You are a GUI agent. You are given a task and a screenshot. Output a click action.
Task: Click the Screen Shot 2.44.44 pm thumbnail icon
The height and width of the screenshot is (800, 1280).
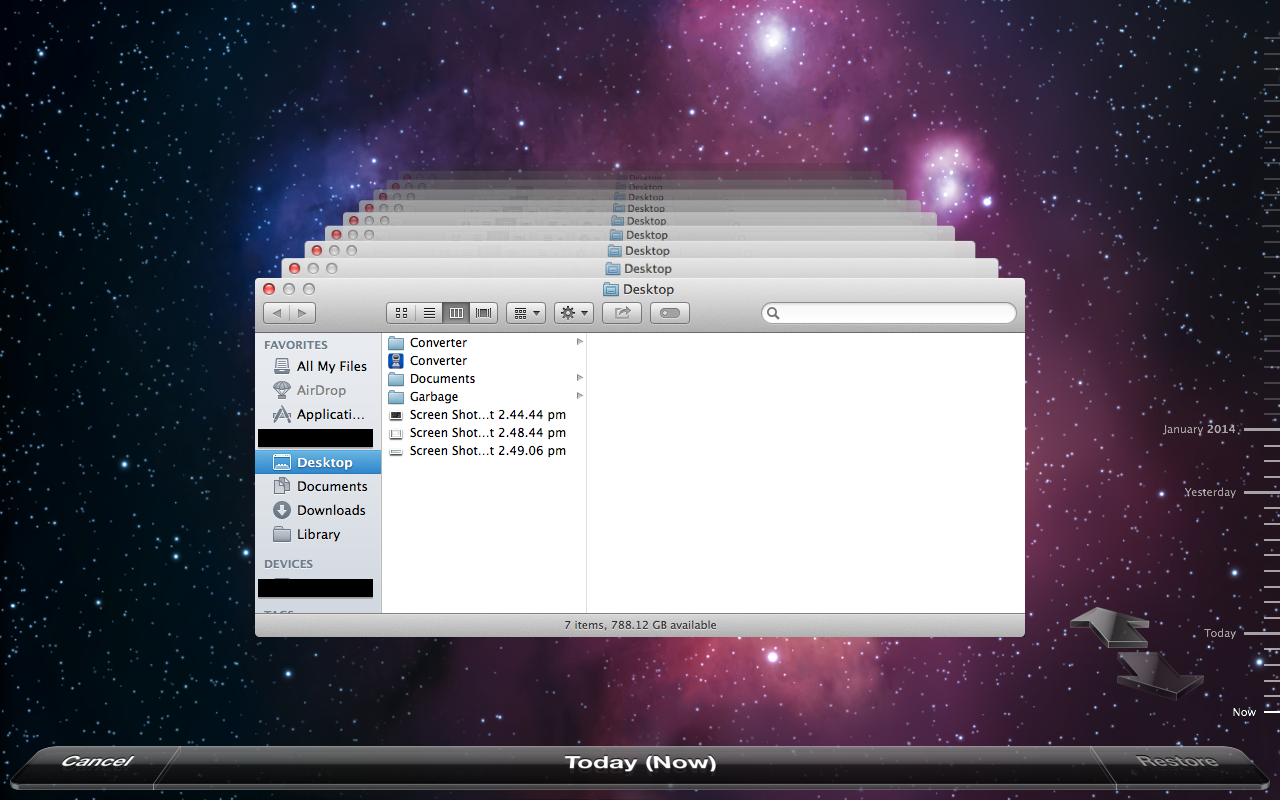point(396,414)
